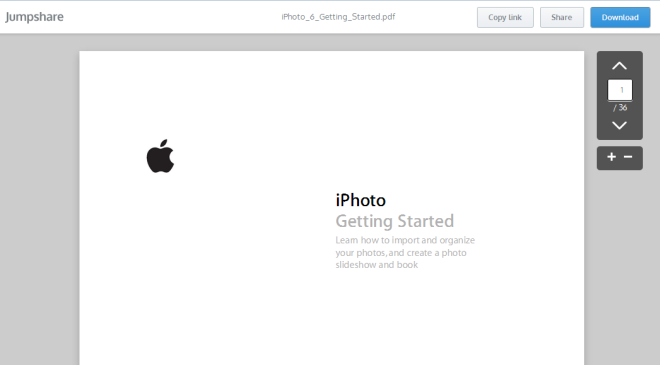Screen dimensions: 660x365
Task: Zoom out with the minus icon
Action: pyautogui.click(x=628, y=157)
